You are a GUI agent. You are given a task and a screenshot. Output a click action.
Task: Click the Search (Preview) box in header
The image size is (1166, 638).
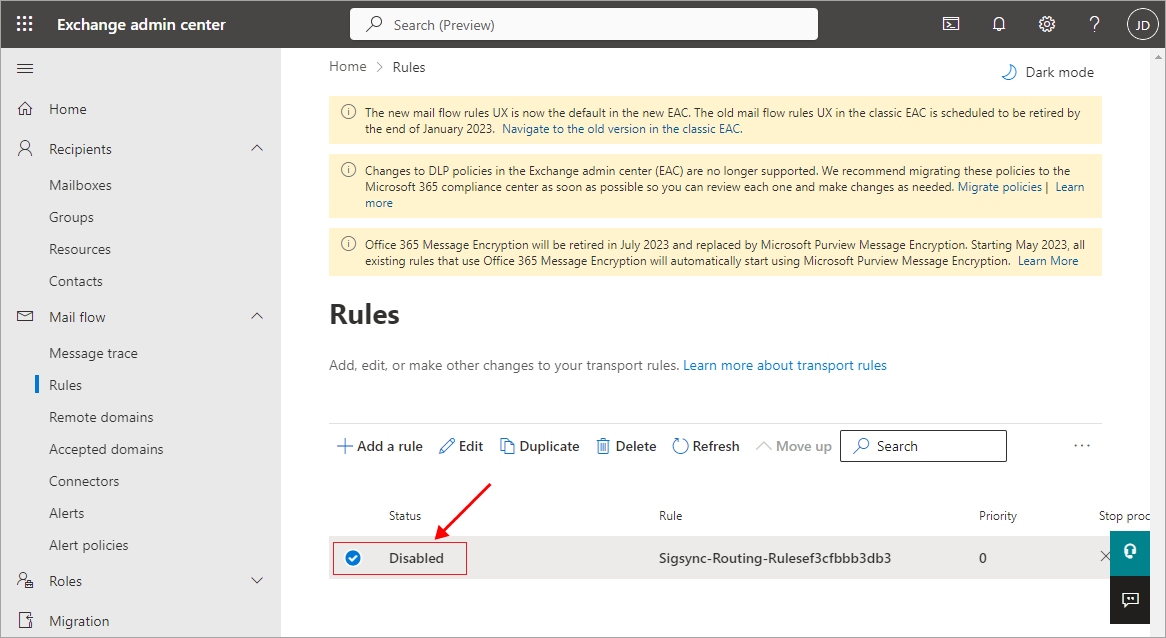click(584, 25)
